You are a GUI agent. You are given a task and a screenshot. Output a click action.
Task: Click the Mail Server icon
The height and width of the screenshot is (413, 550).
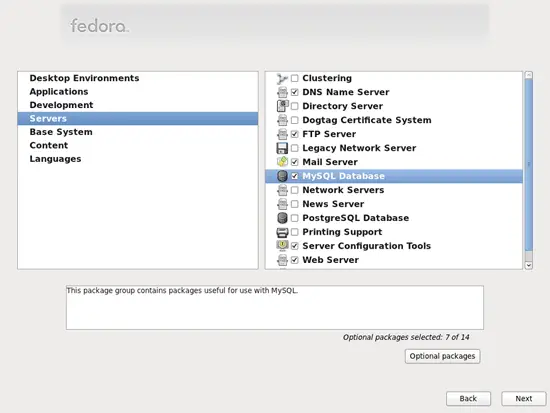coord(282,162)
